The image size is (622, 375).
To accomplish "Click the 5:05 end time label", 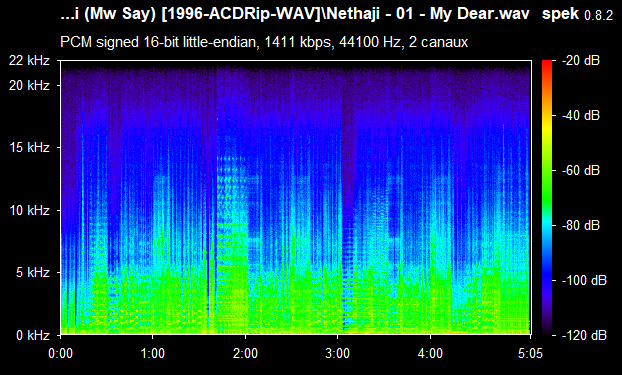I will click(530, 353).
